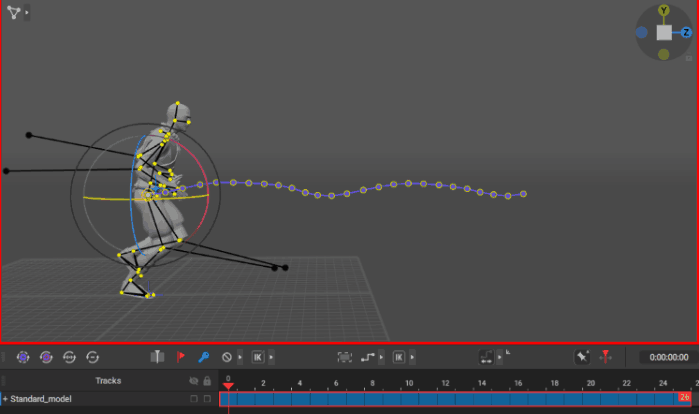Click the dashed rectangle frame icon
Image resolution: width=699 pixels, height=414 pixels.
point(345,357)
